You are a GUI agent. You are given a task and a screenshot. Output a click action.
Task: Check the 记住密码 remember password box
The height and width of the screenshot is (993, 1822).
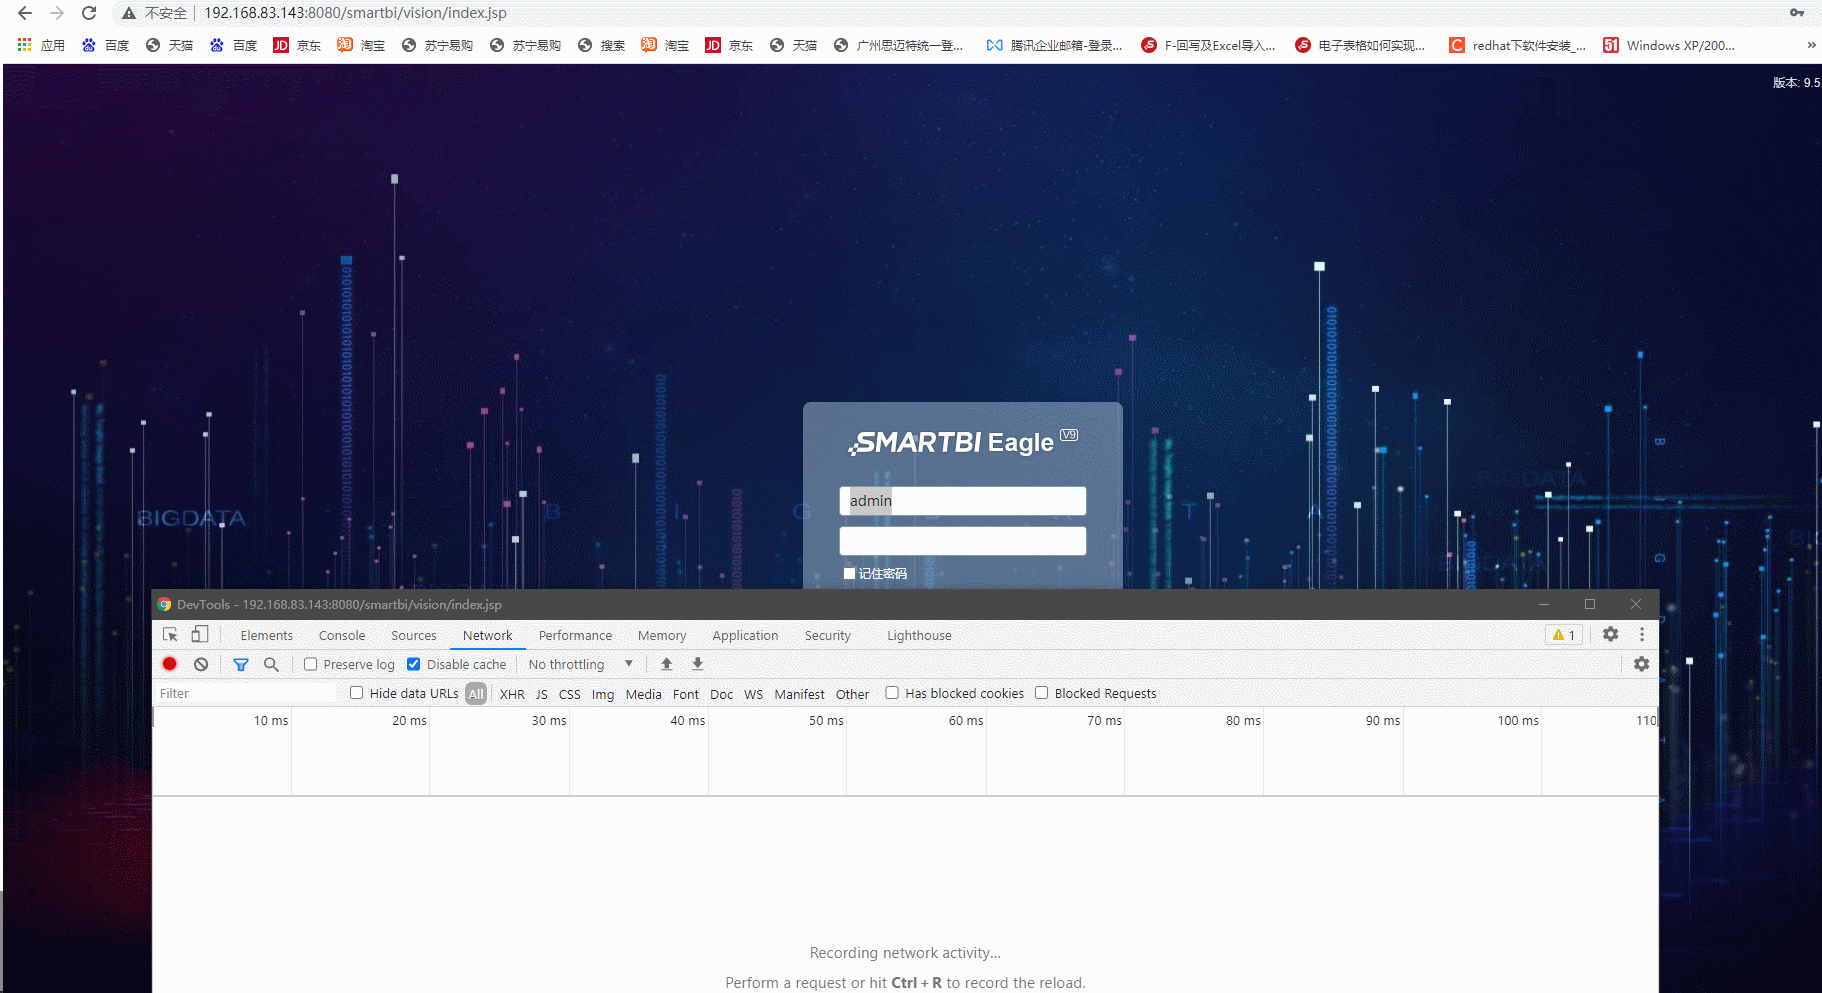click(x=849, y=573)
